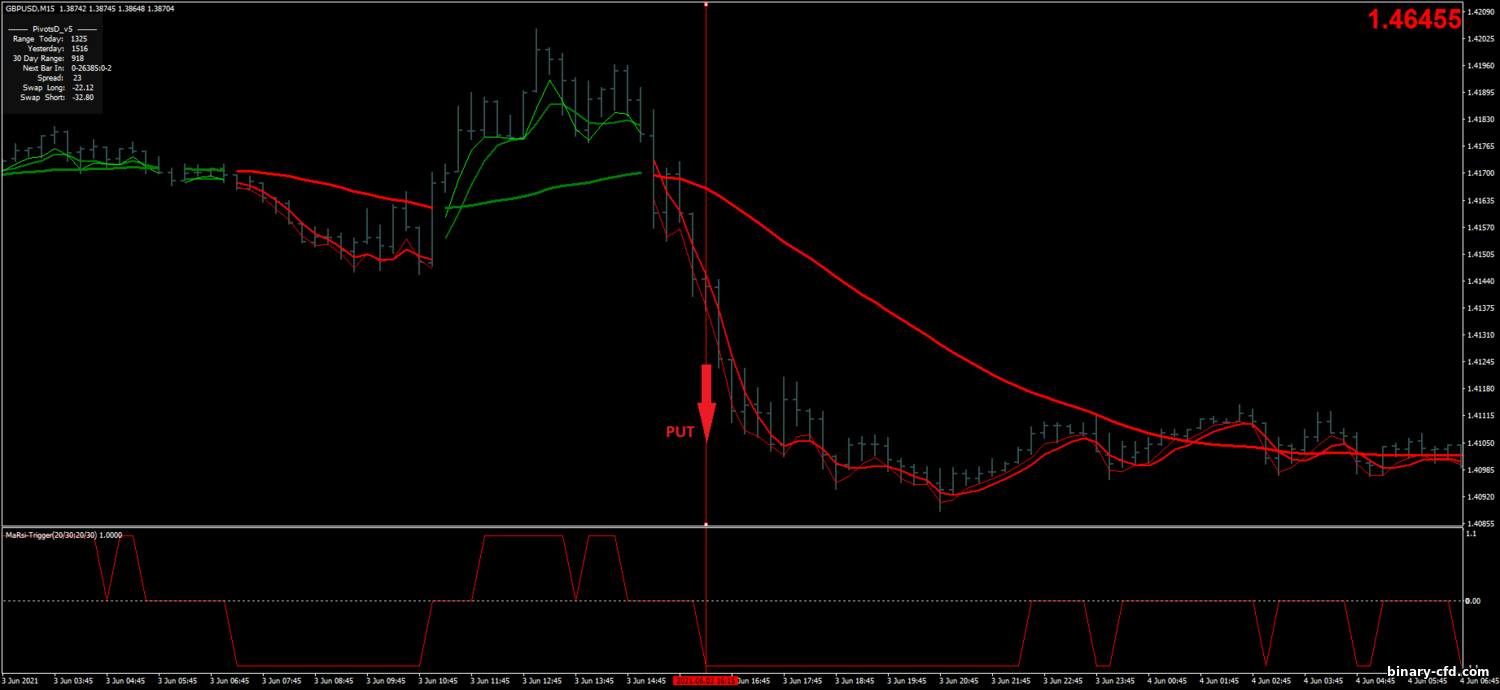Screen dimensions: 1500x690
Task: Click the GBPUSD,M15 chart title text
Action: [x=29, y=8]
